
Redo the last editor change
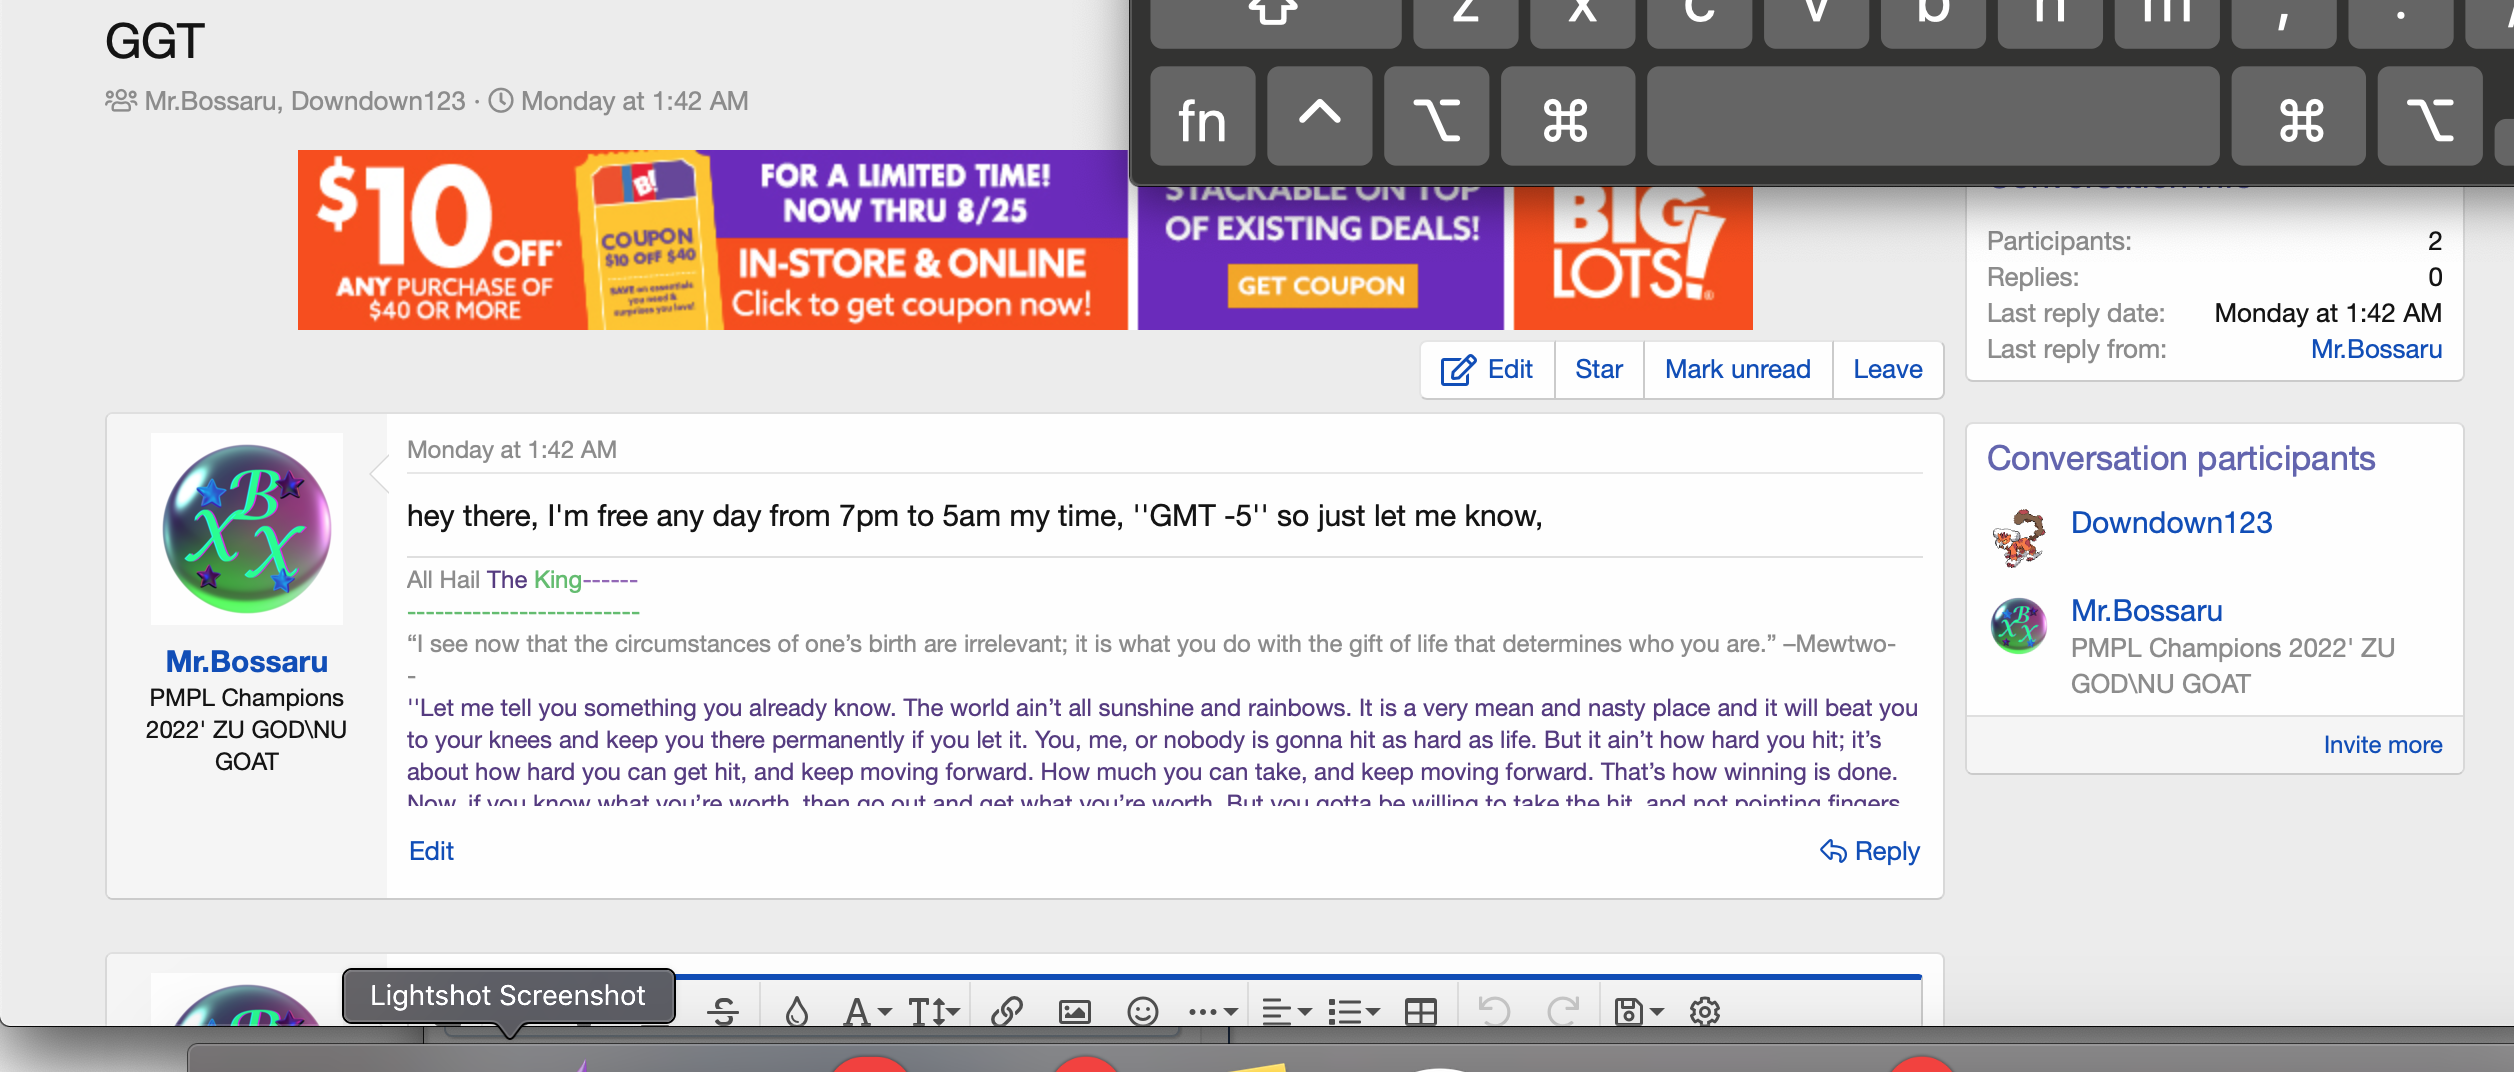tap(1563, 1011)
